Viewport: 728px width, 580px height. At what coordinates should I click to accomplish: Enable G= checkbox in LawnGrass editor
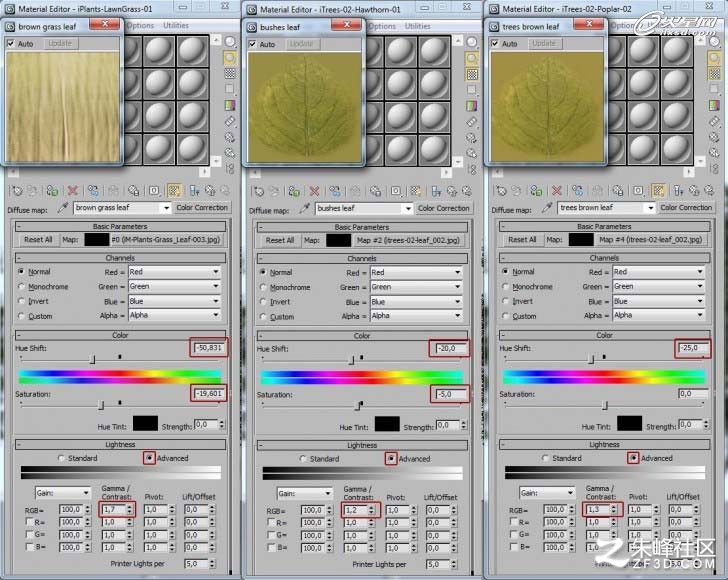click(30, 534)
